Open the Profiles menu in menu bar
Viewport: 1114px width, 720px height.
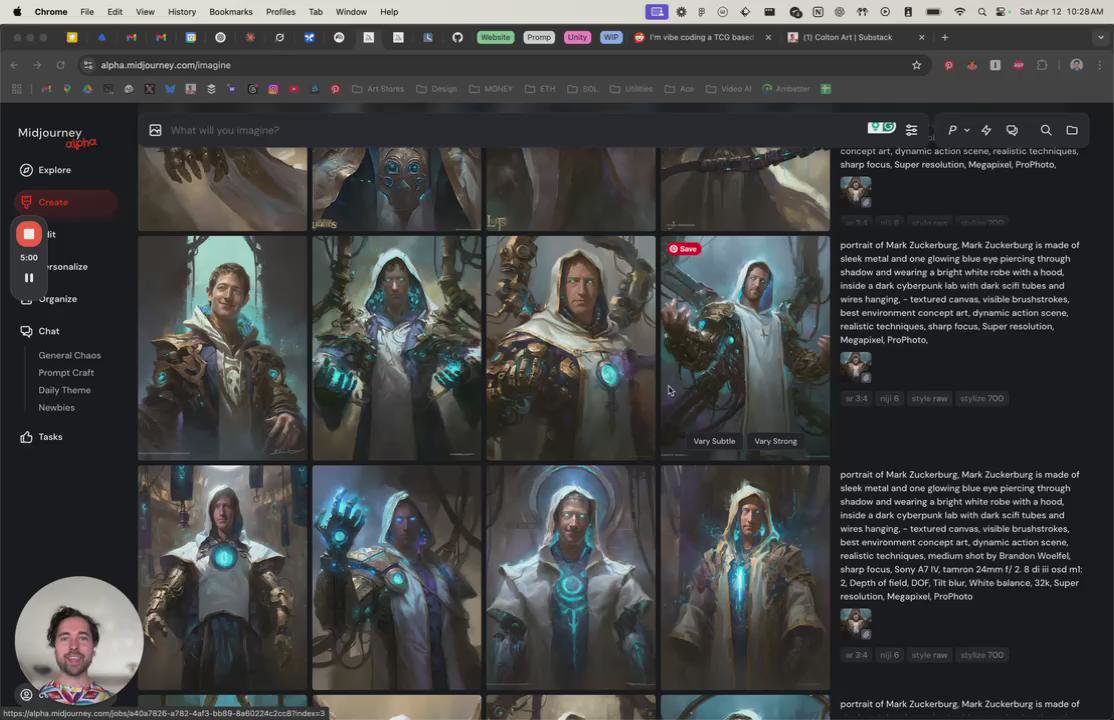click(281, 11)
